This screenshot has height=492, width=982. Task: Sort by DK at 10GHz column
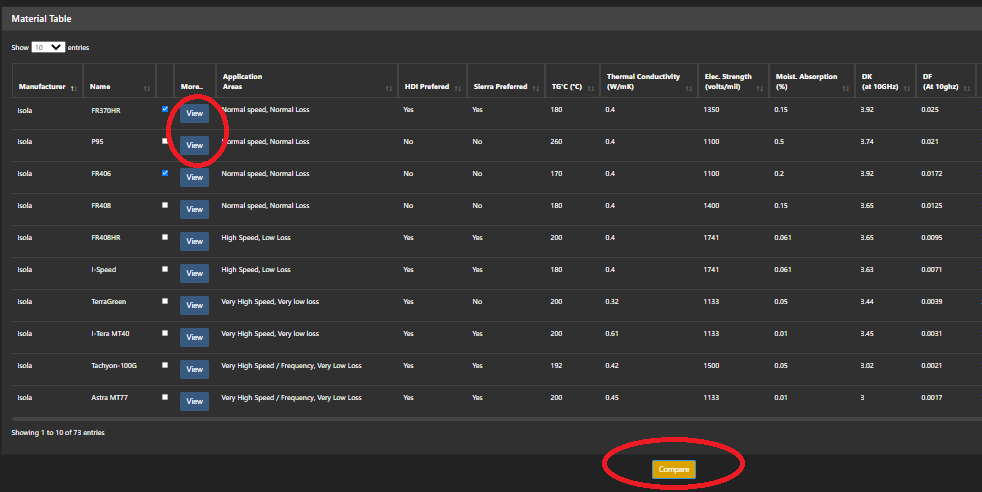[885, 81]
